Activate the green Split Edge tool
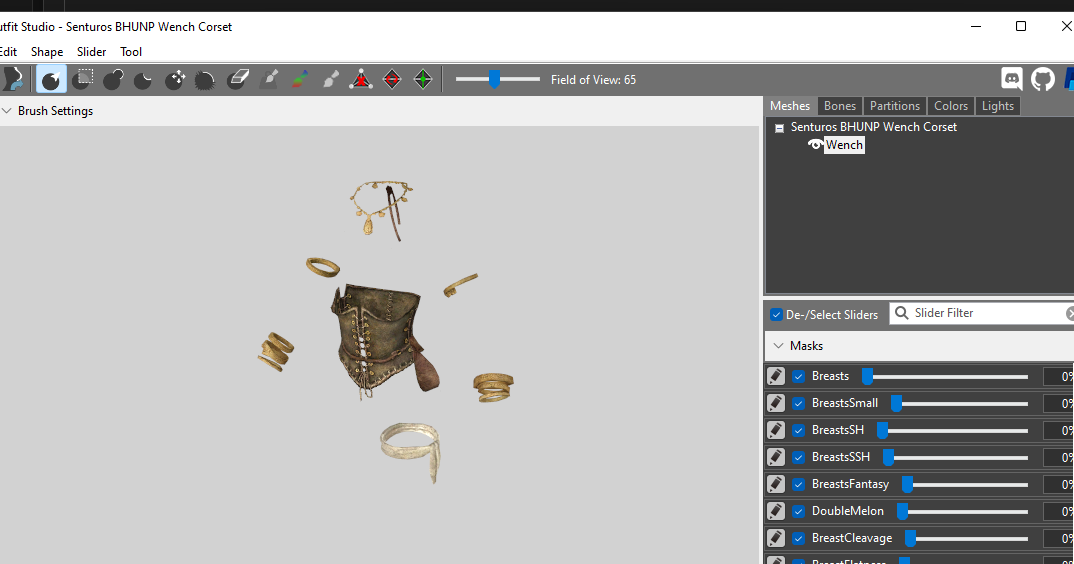 pos(423,79)
